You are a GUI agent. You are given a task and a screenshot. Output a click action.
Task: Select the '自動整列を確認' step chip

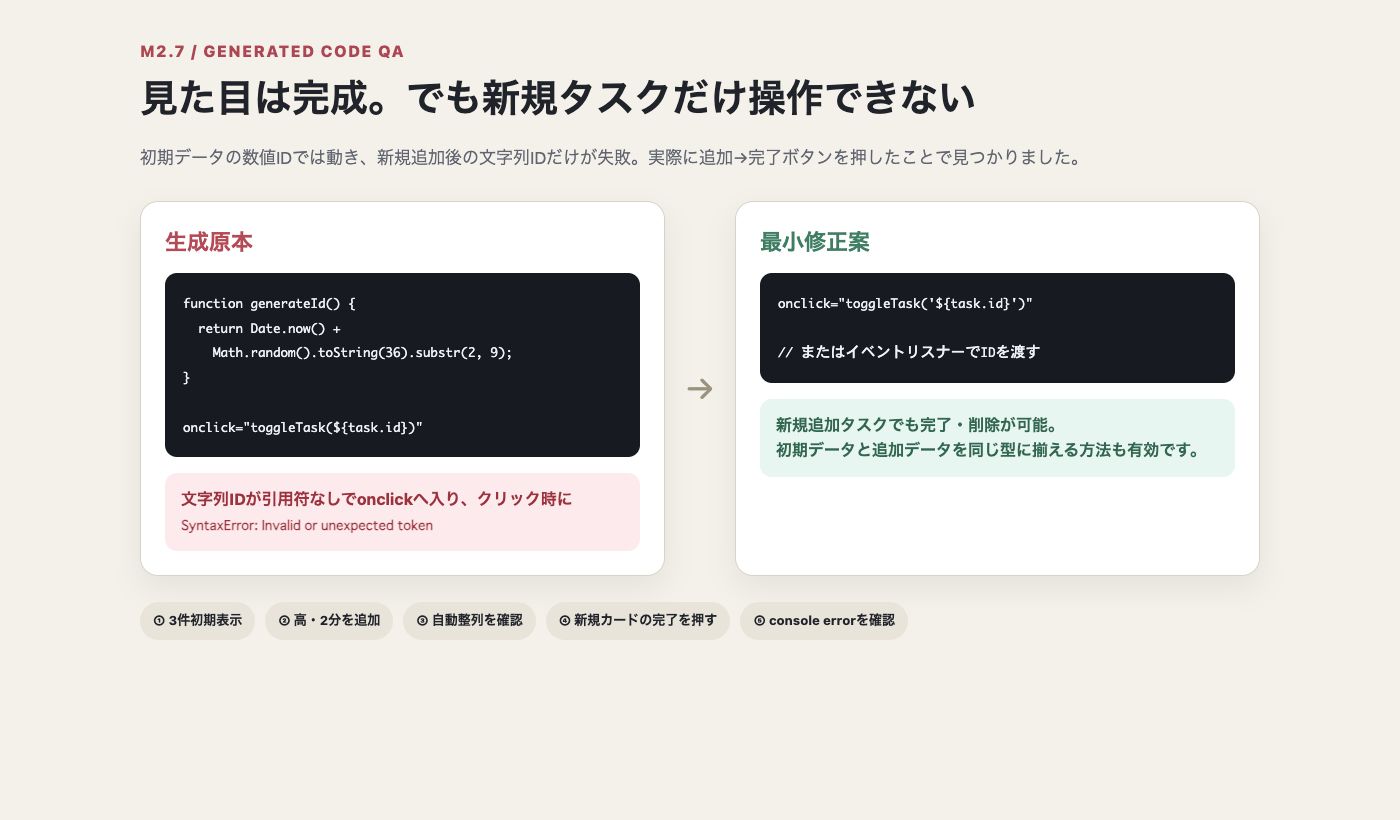(469, 620)
